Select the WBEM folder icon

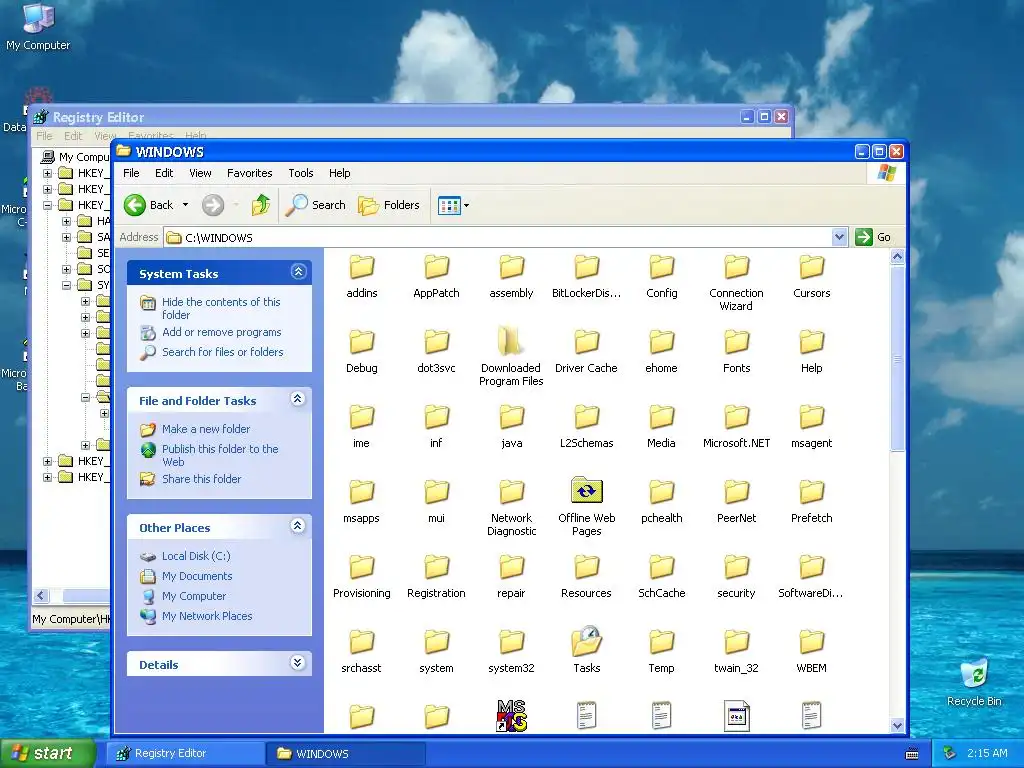pos(812,642)
